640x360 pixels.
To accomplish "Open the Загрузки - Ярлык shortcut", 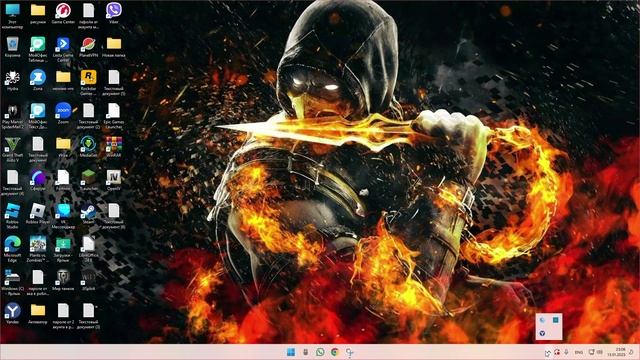I will point(63,250).
